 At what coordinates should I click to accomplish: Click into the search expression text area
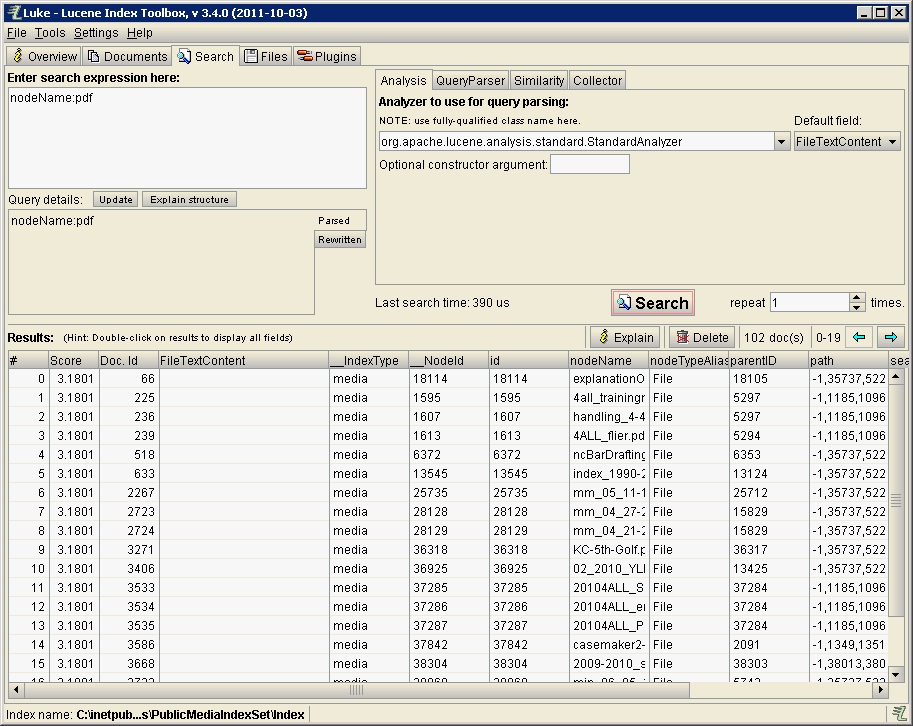187,138
